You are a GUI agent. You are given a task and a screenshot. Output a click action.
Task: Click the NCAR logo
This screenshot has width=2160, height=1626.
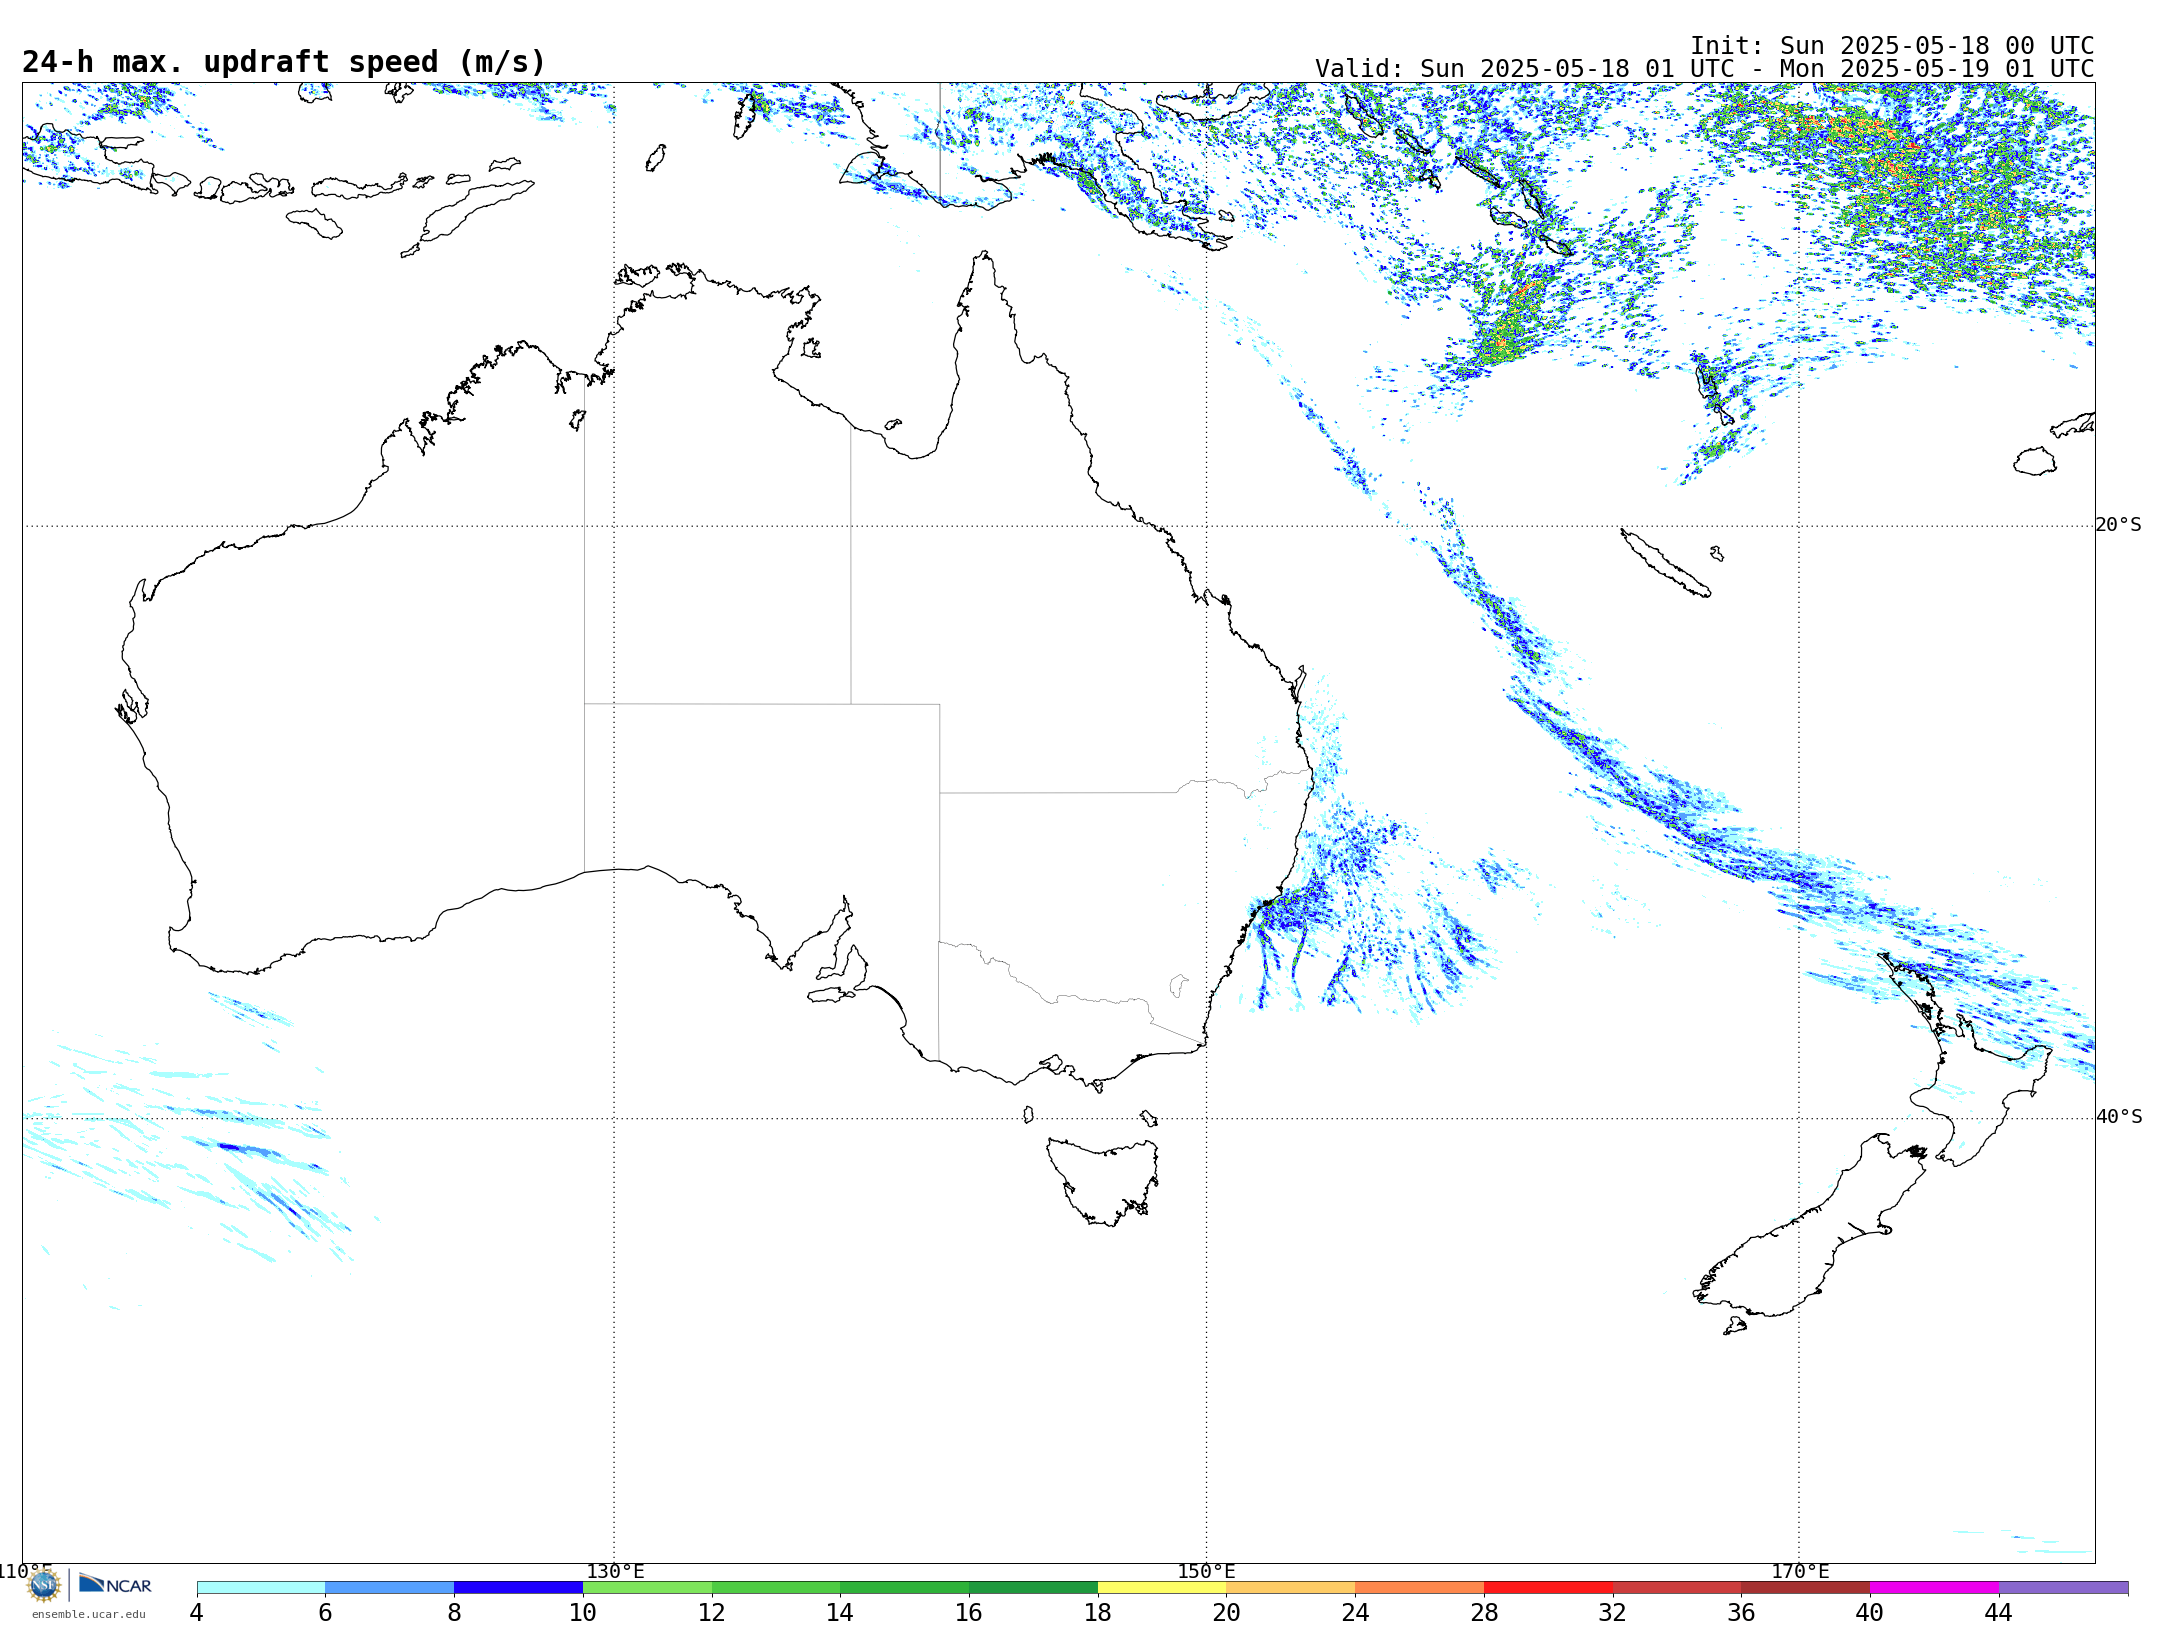(x=115, y=1584)
